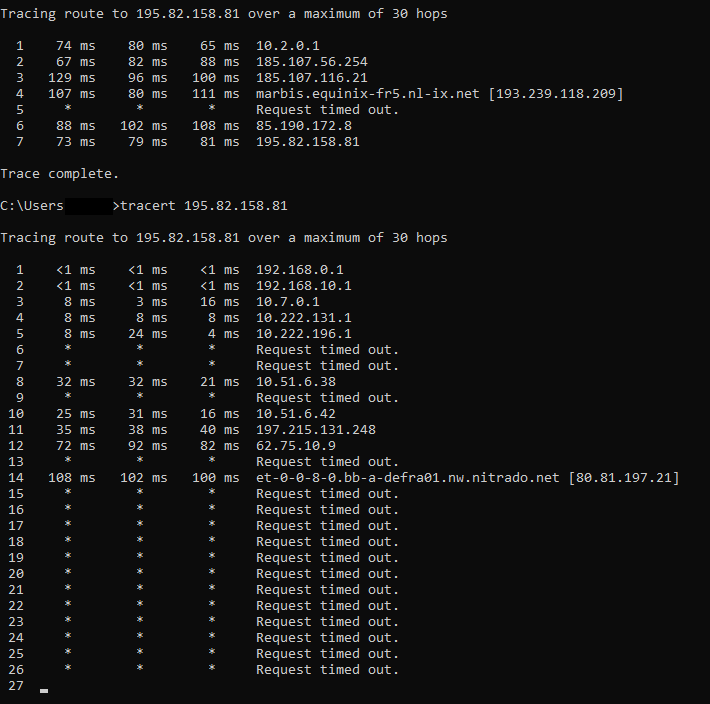The image size is (710, 704).
Task: Click the address 10.2.0.1 in first trace
Action: pyautogui.click(x=288, y=46)
